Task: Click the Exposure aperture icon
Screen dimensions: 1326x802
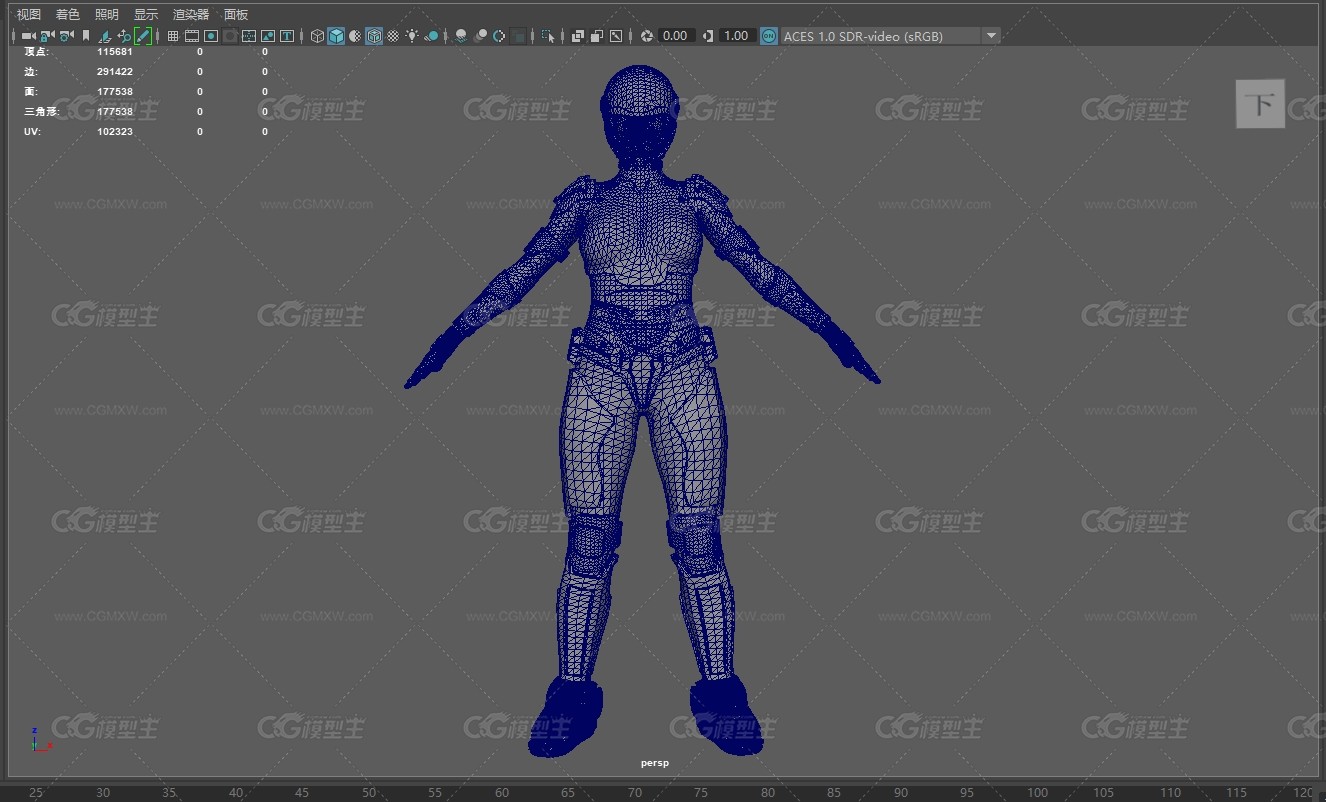Action: [x=647, y=36]
